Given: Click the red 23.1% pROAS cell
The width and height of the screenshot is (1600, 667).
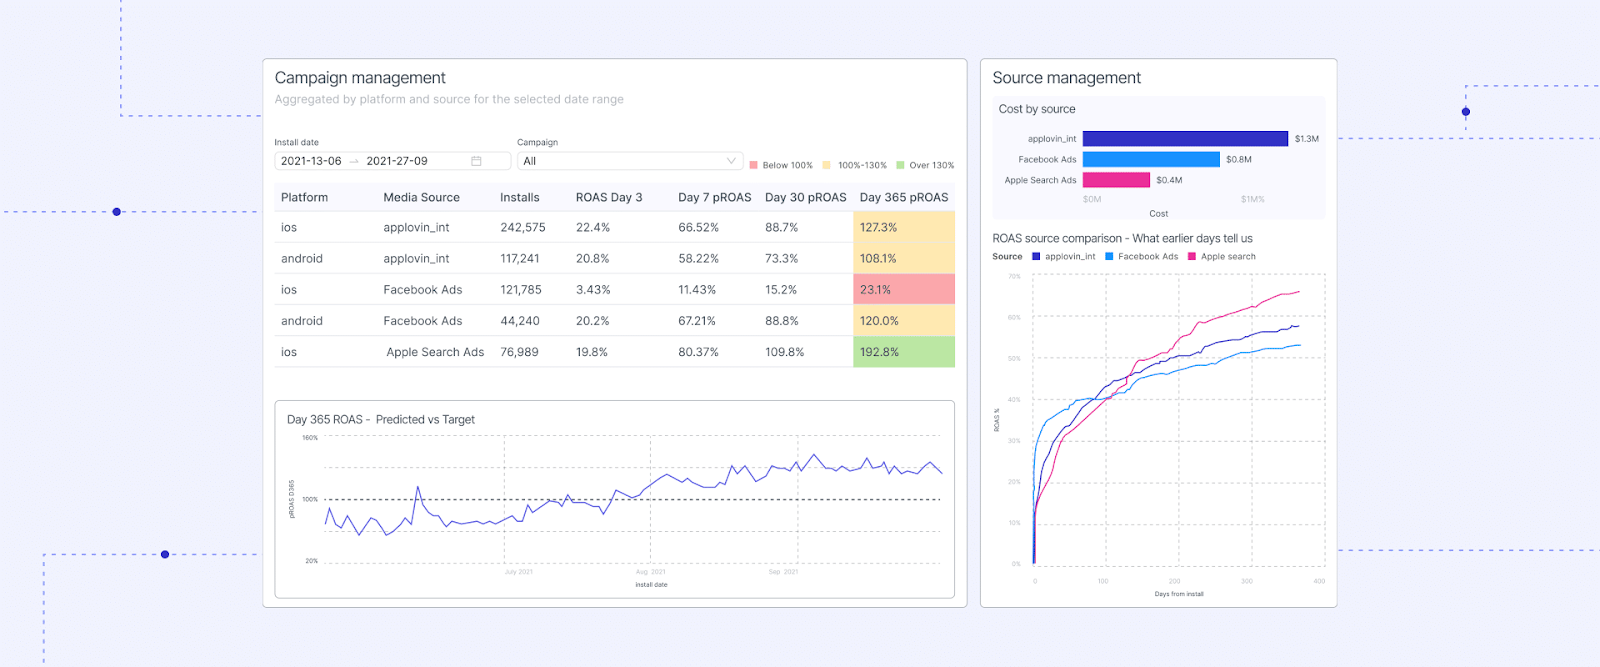Looking at the screenshot, I should tap(903, 290).
